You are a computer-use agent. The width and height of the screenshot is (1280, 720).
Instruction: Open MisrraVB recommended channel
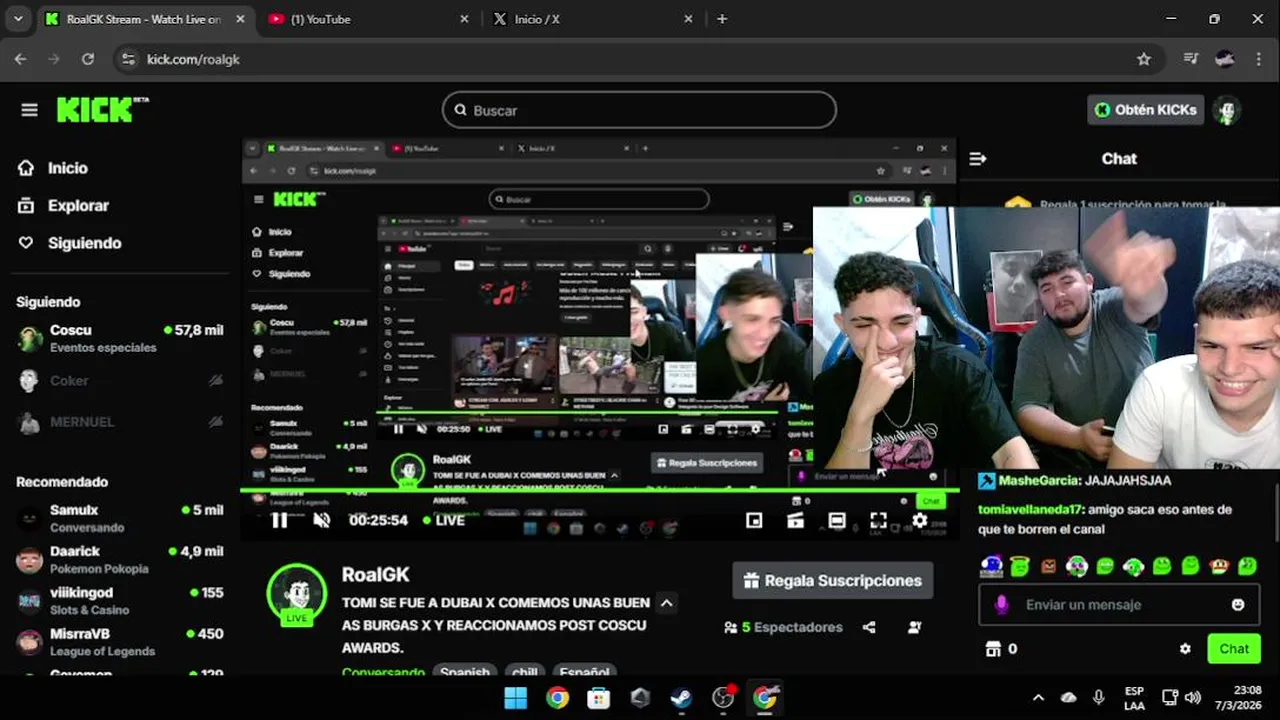pyautogui.click(x=120, y=641)
